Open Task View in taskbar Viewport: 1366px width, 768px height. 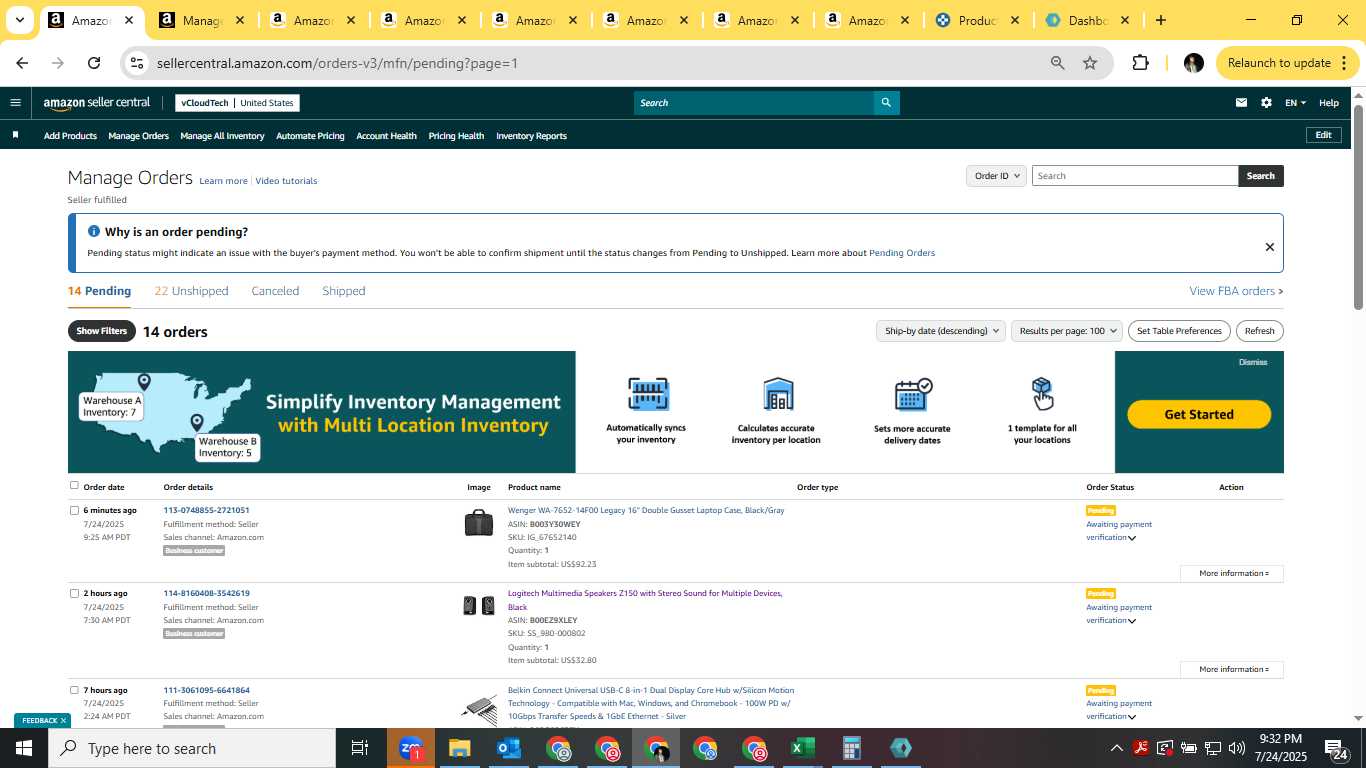(x=360, y=748)
